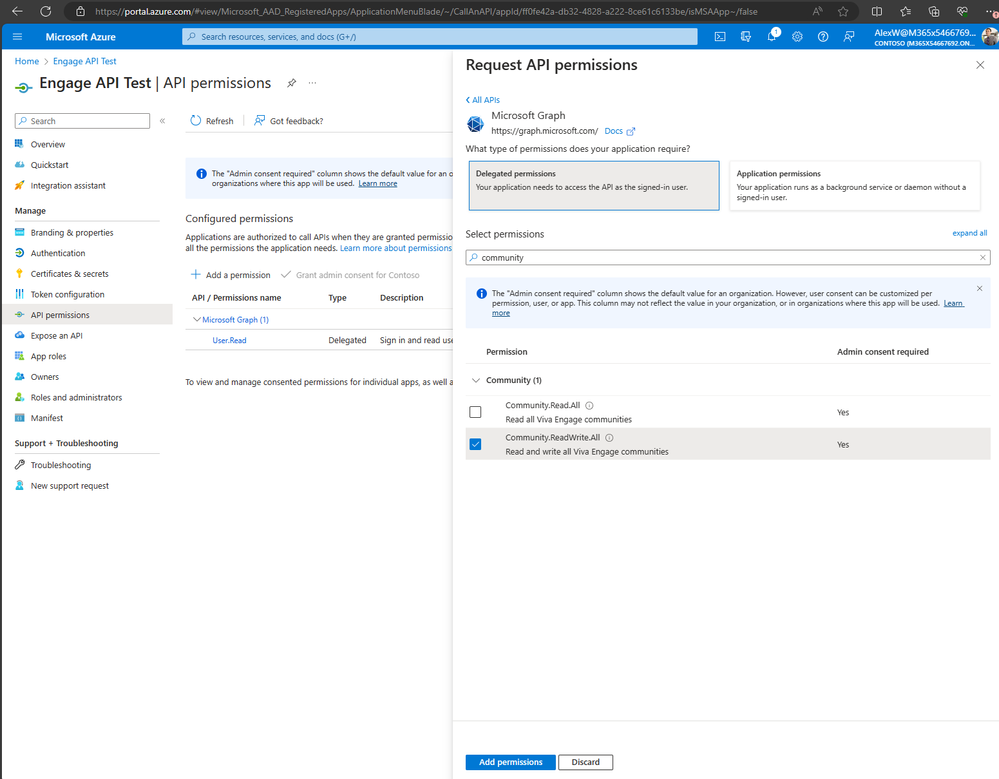Go back to All APIs
The image size is (999, 779).
tap(482, 100)
